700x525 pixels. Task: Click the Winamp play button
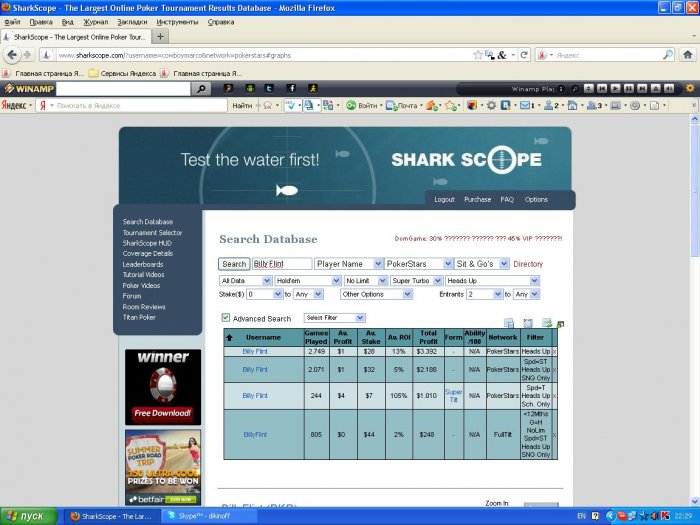pos(615,89)
